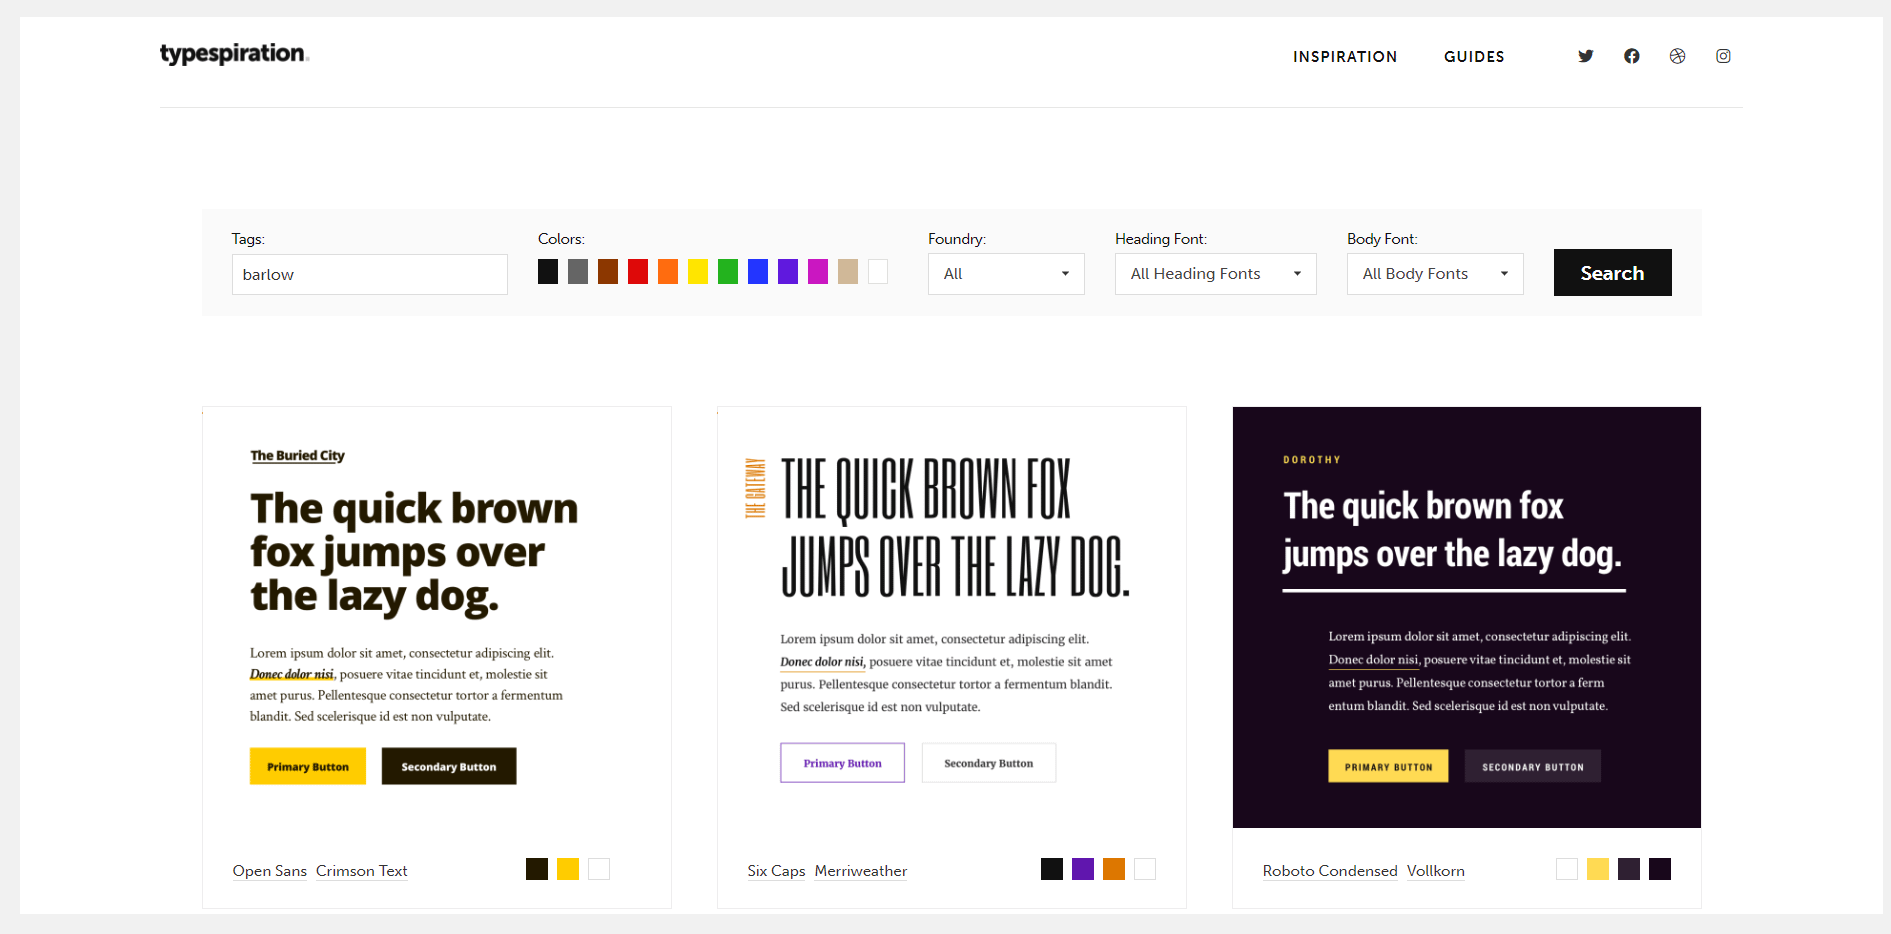Expand the Foundry dropdown
1891x934 pixels.
pos(1006,274)
